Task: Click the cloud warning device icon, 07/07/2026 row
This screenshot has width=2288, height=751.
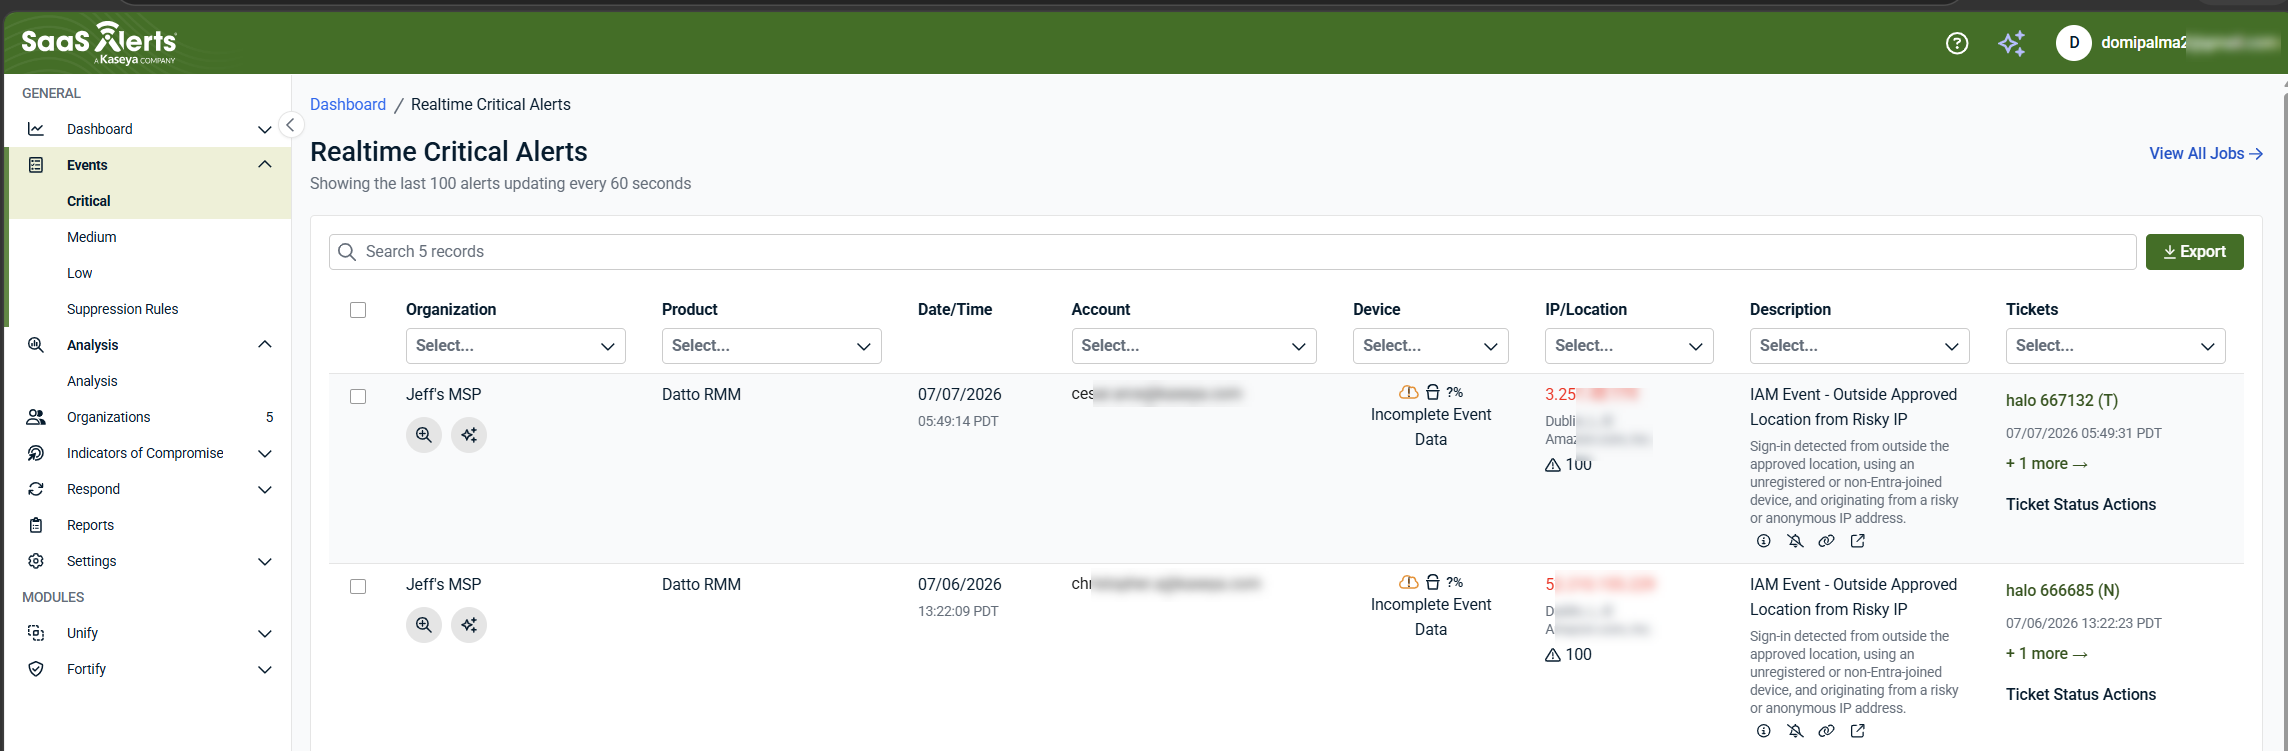Action: tap(1409, 392)
